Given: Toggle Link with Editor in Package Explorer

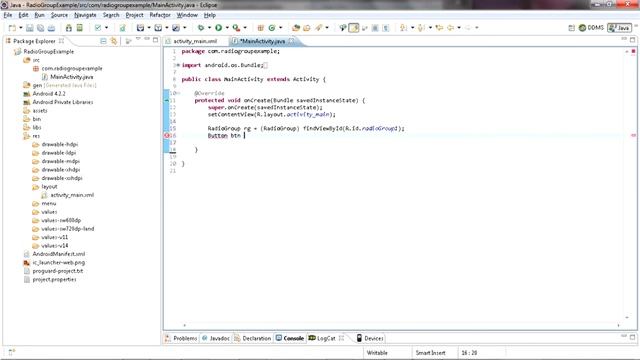Looking at the screenshot, I should point(114,41).
